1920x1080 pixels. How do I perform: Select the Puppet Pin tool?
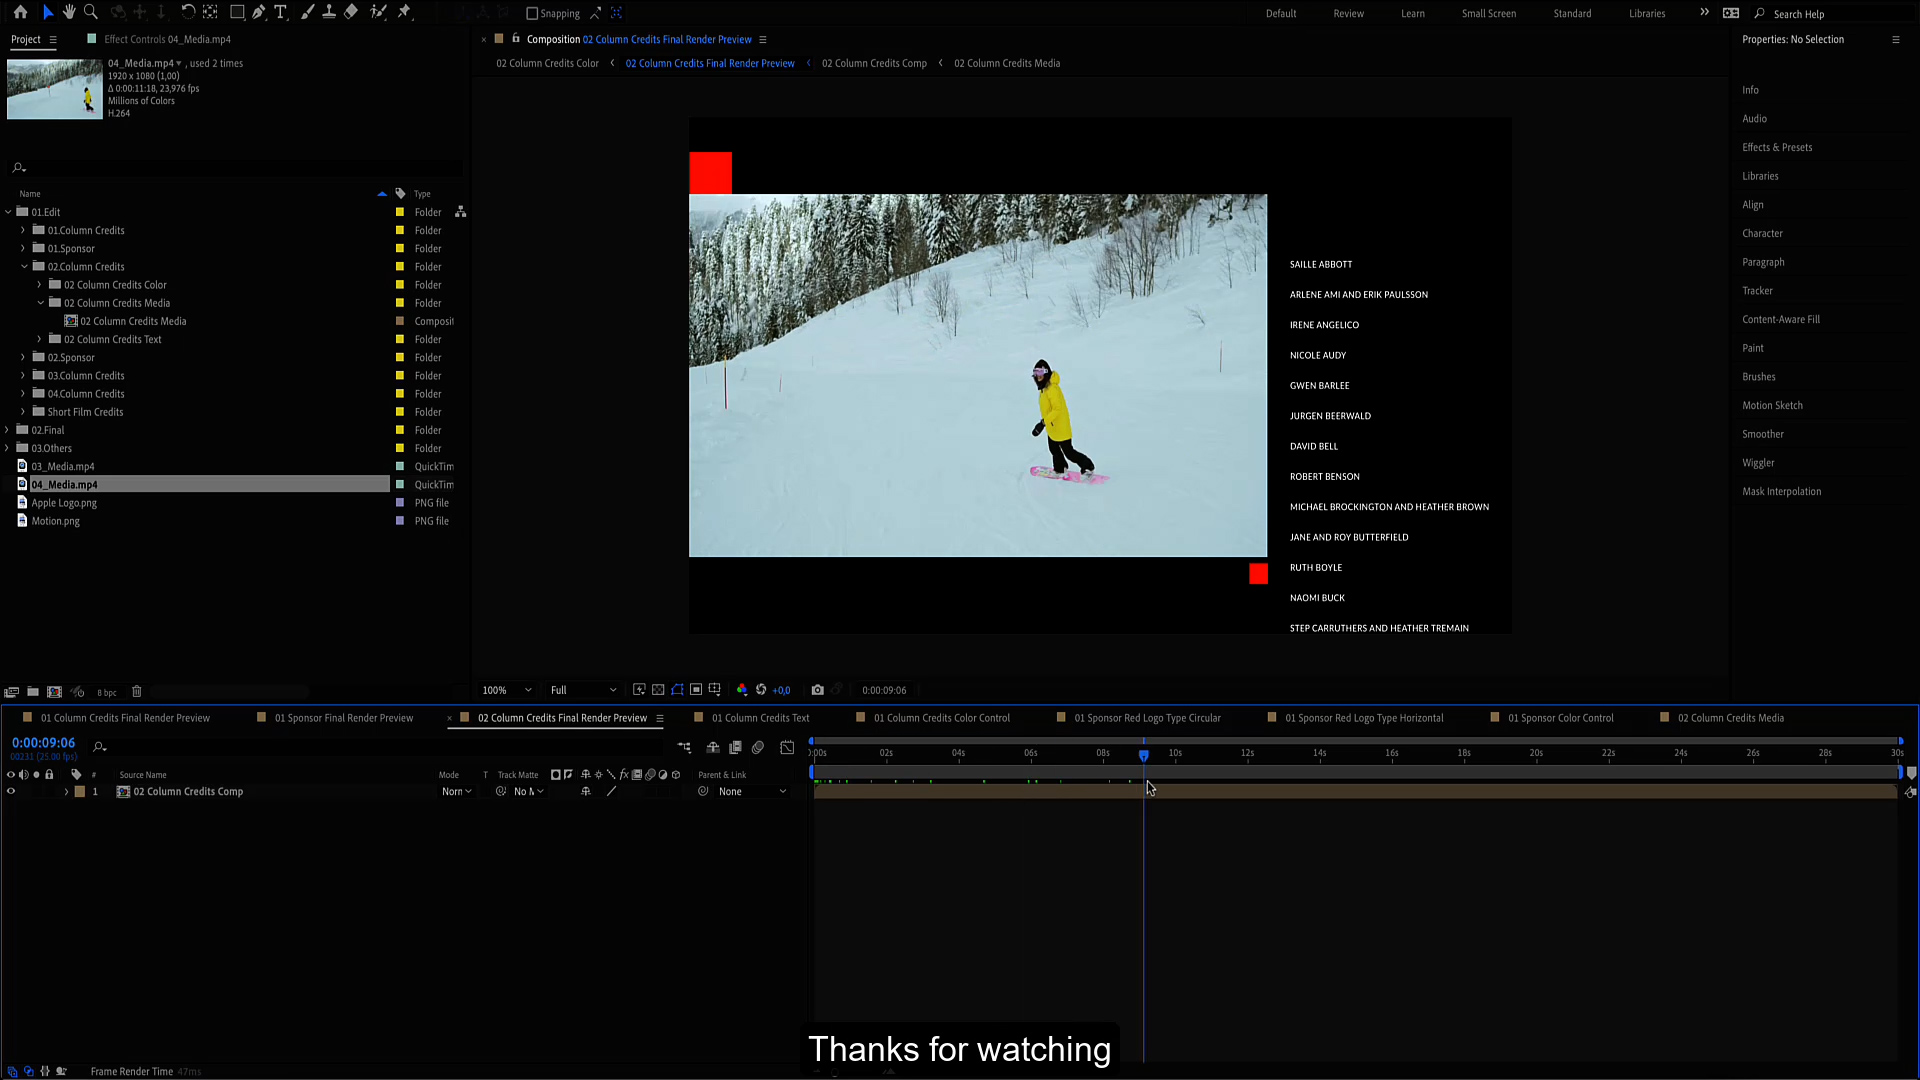(x=404, y=12)
